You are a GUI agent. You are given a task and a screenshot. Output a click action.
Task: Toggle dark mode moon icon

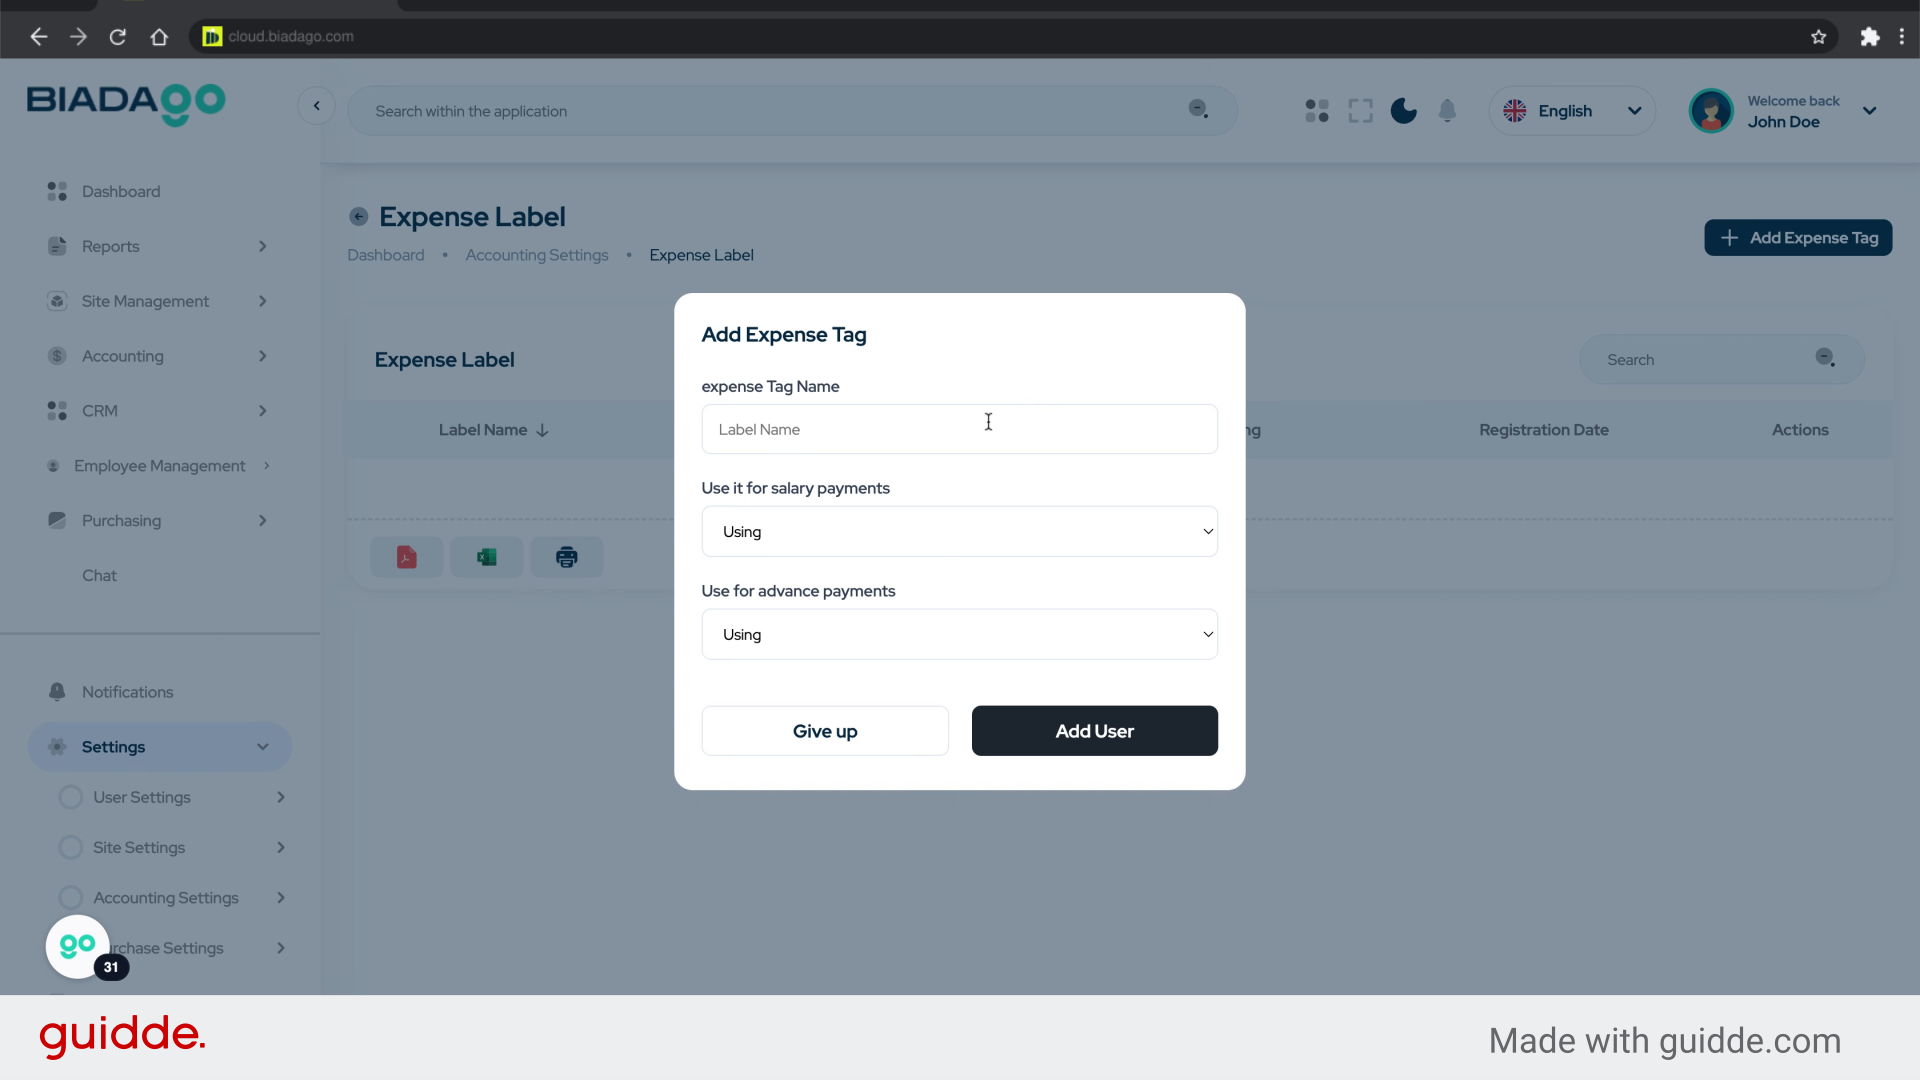pos(1403,111)
